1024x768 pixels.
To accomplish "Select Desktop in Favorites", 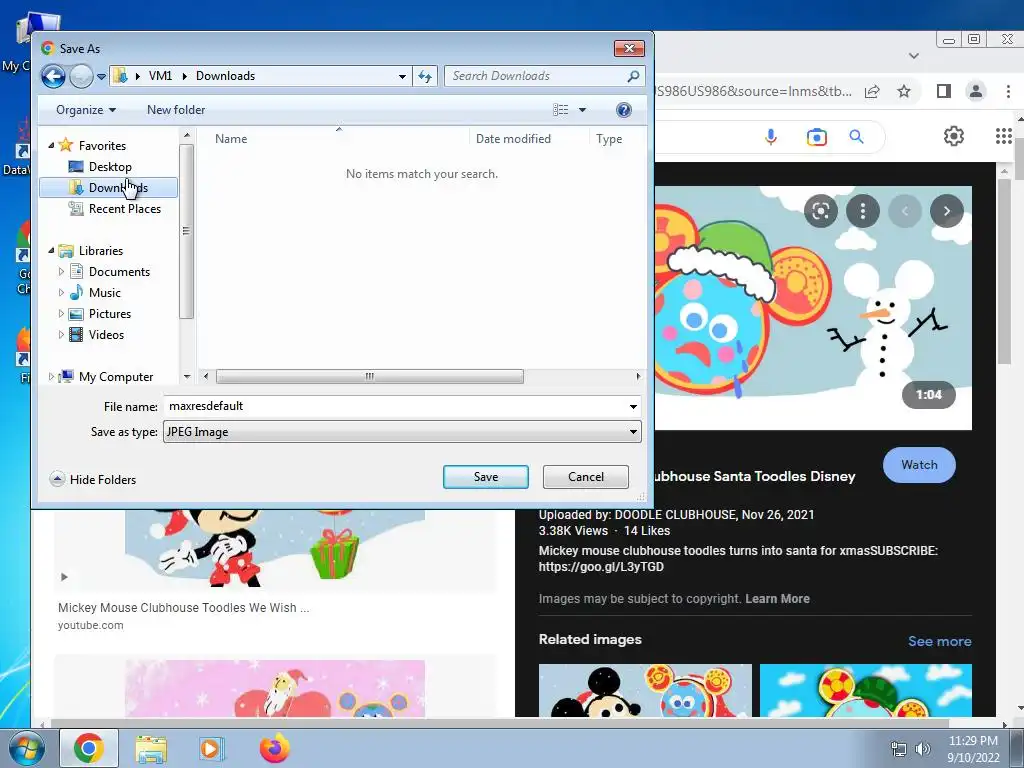I will [110, 167].
